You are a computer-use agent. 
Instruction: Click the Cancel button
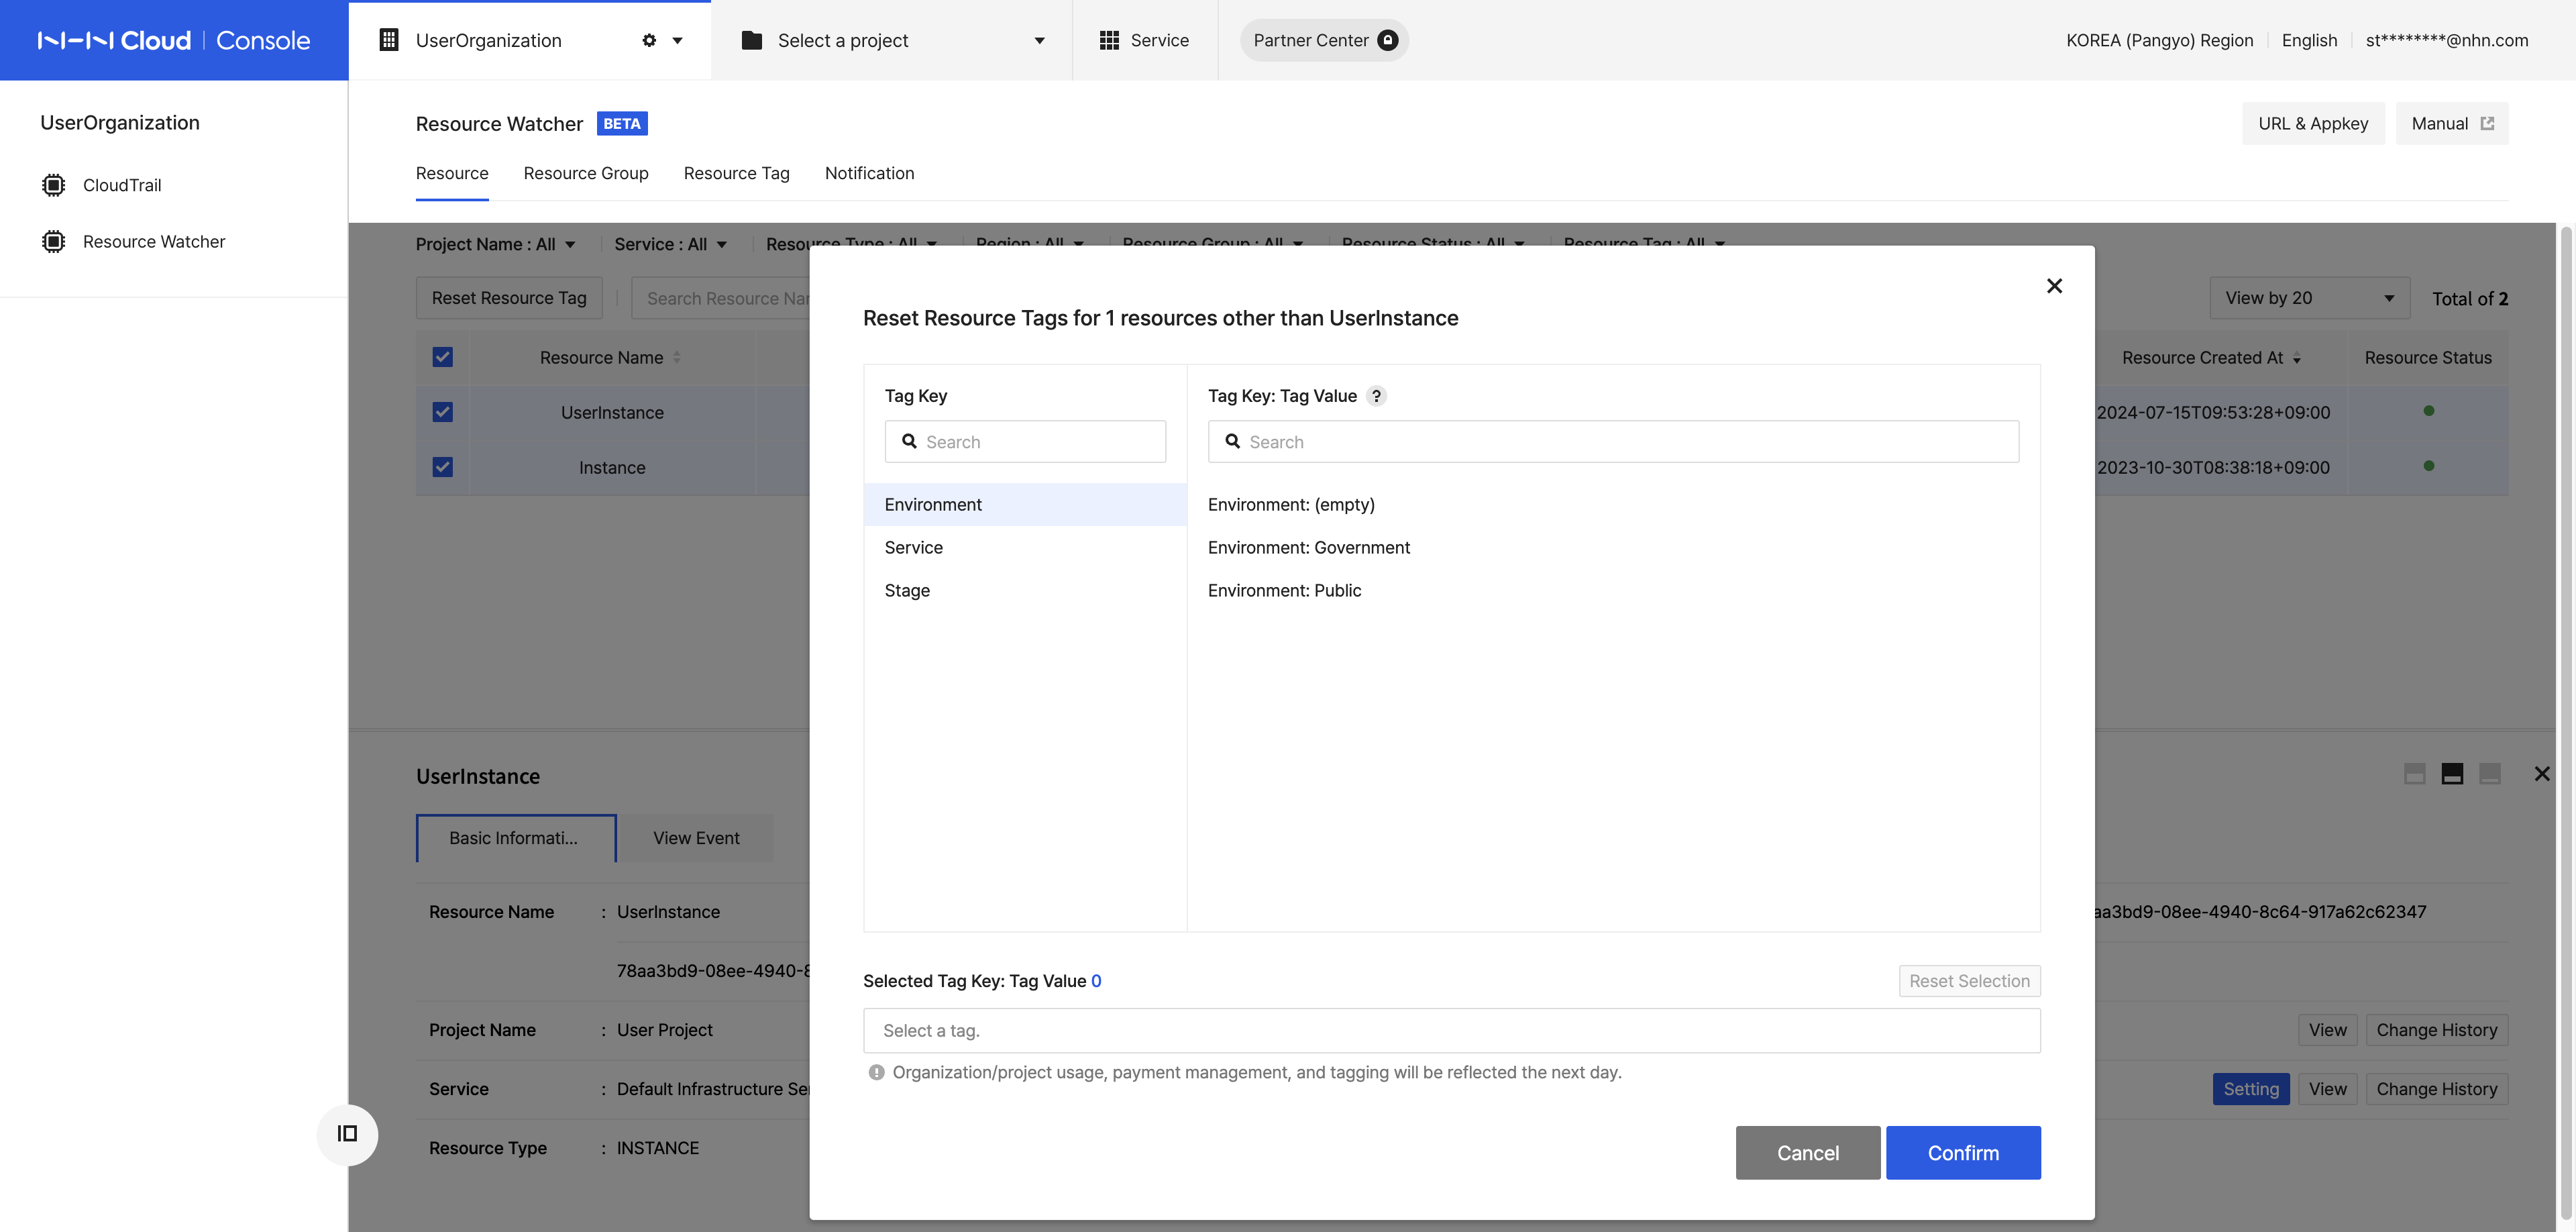pyautogui.click(x=1808, y=1152)
